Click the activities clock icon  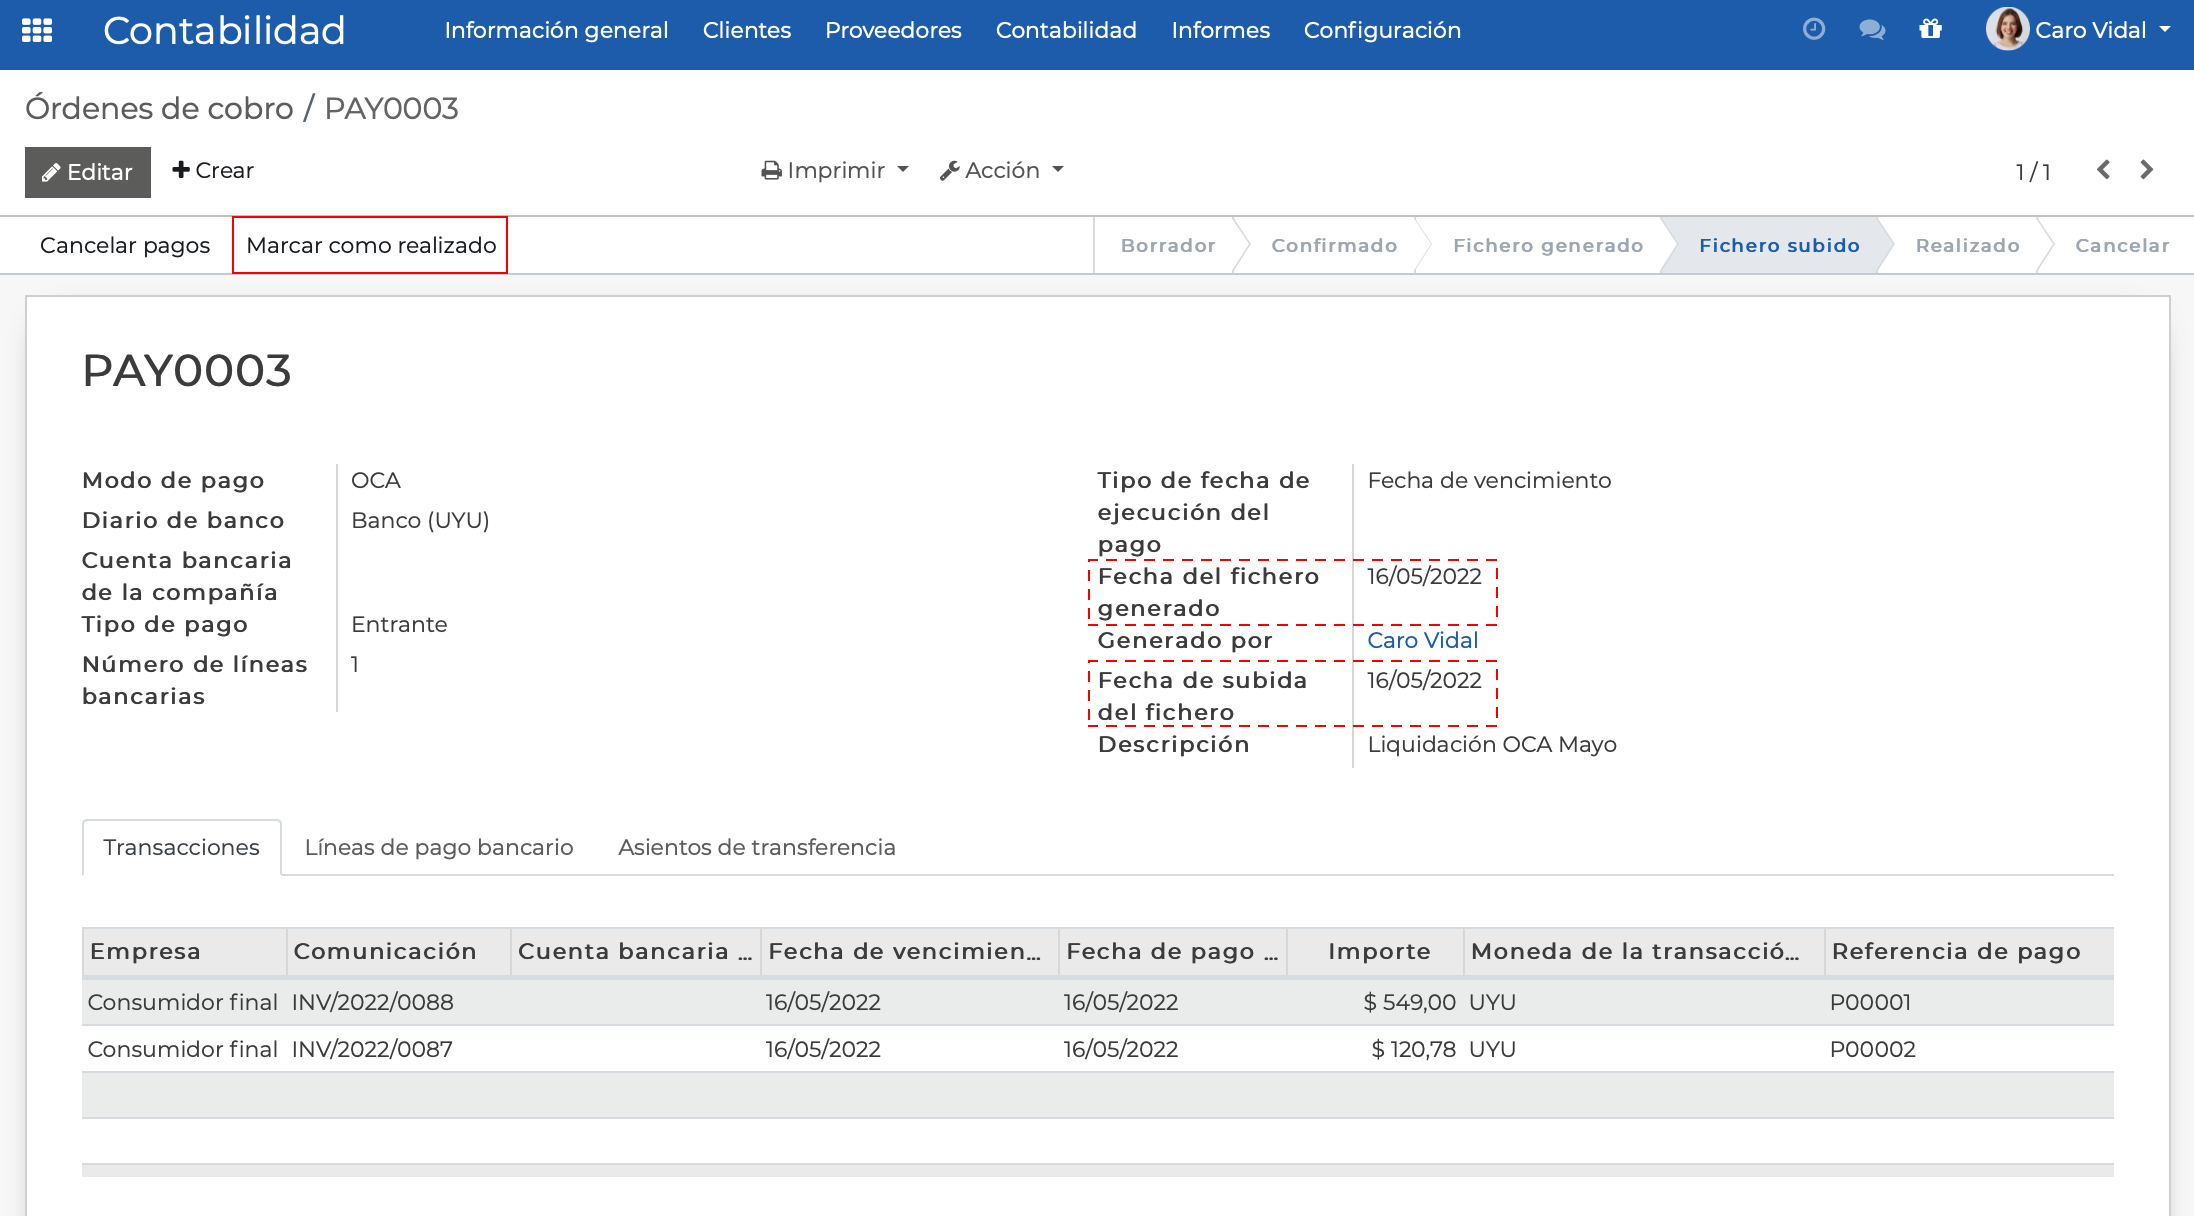tap(1812, 29)
